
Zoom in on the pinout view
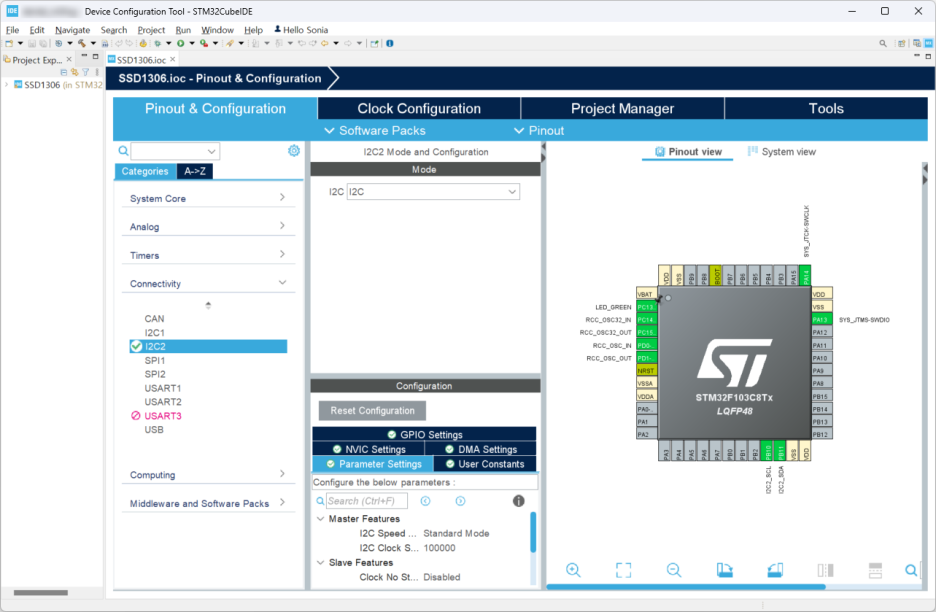(573, 570)
